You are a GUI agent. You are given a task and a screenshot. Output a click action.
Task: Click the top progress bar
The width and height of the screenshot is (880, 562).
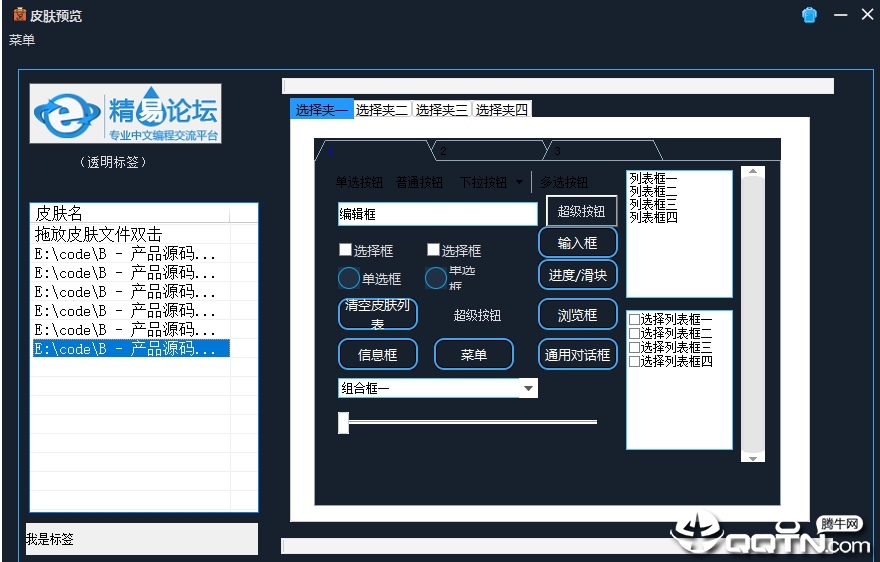(x=558, y=86)
